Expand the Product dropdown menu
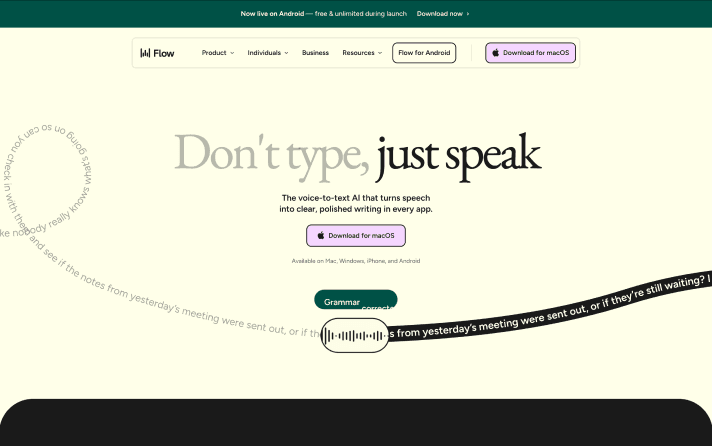This screenshot has height=446, width=712. [218, 53]
